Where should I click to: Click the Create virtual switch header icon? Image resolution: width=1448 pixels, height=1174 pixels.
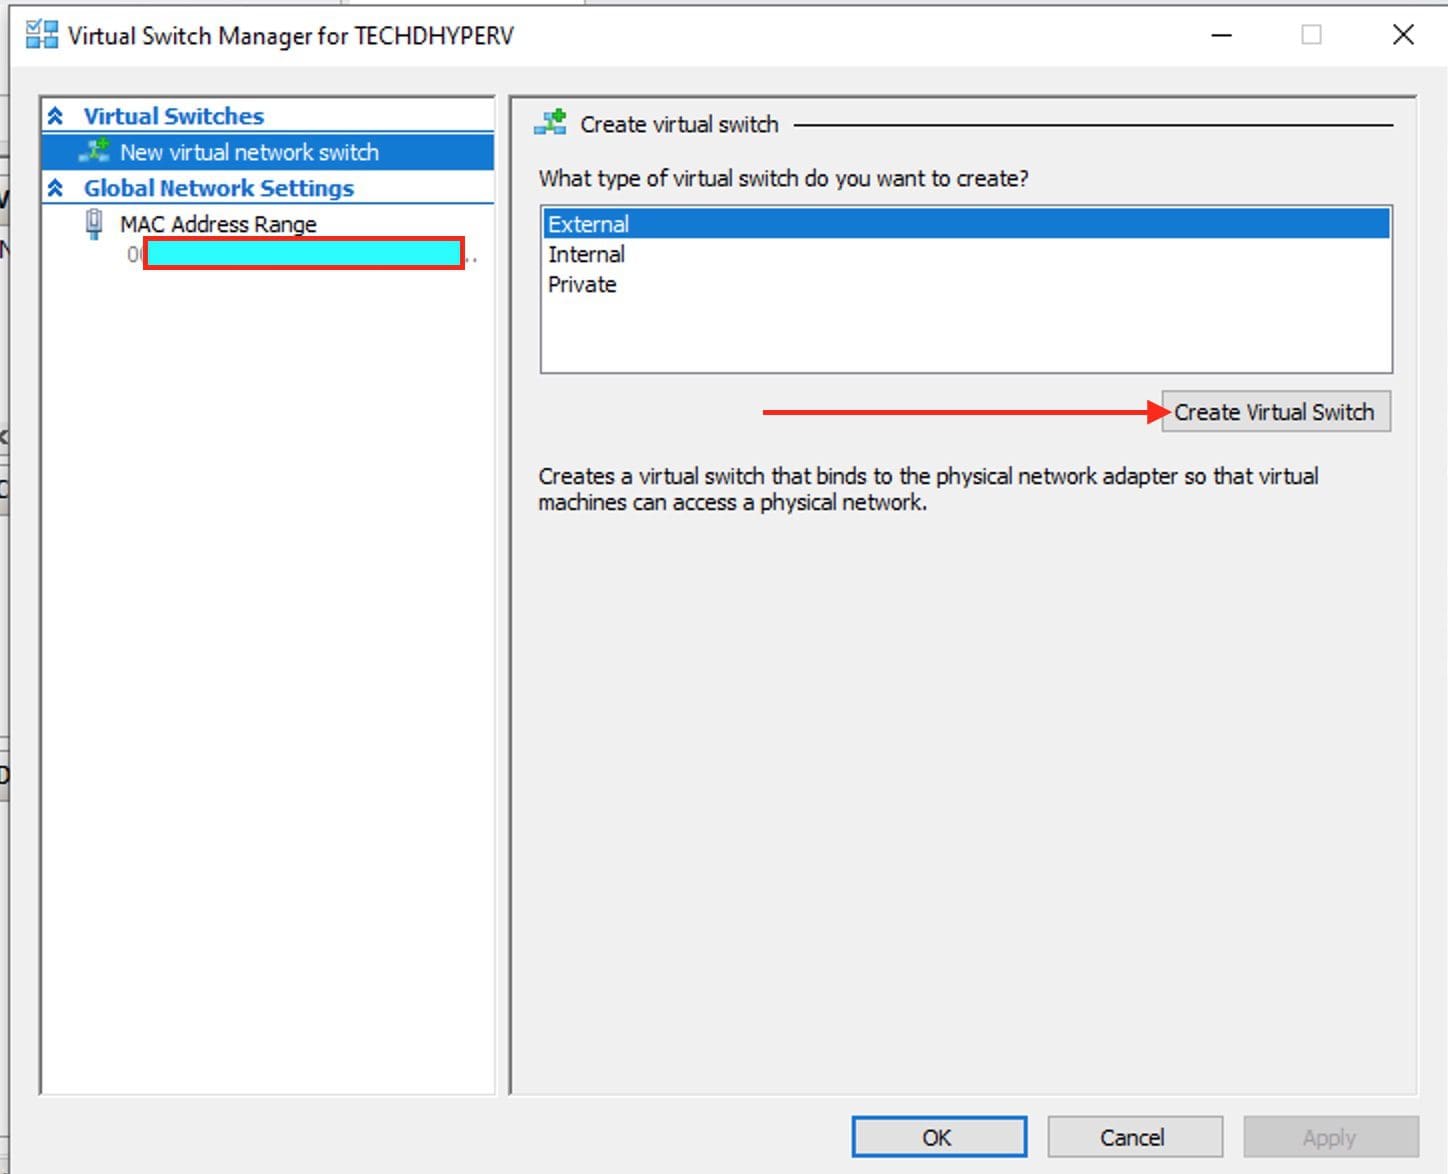coord(551,124)
